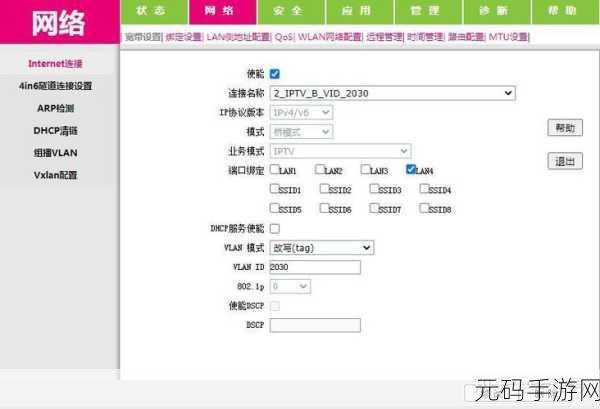This screenshot has height=409, width=600.
Task: Switch to the 应用 top tab
Action: coord(359,11)
